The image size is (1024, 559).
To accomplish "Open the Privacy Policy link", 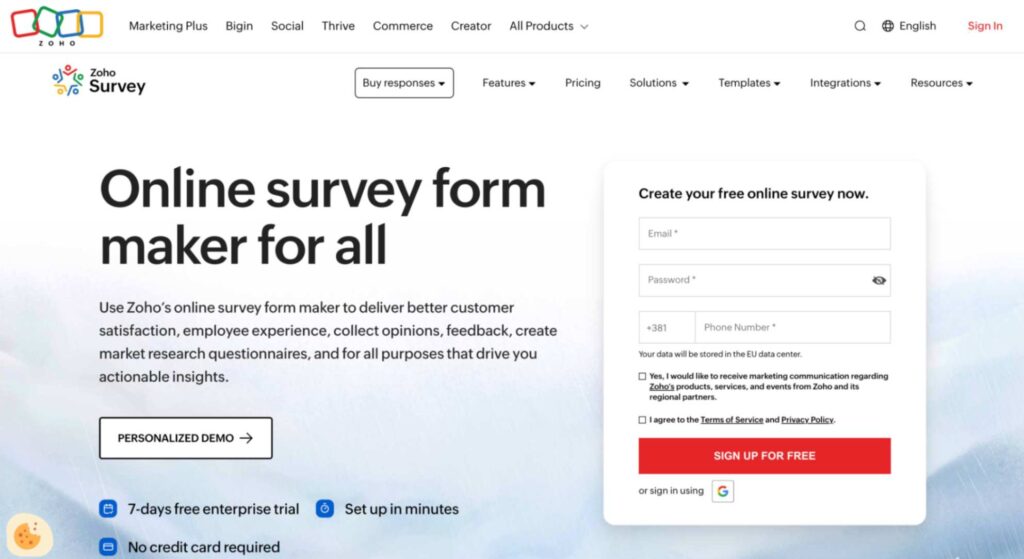I will pyautogui.click(x=807, y=420).
